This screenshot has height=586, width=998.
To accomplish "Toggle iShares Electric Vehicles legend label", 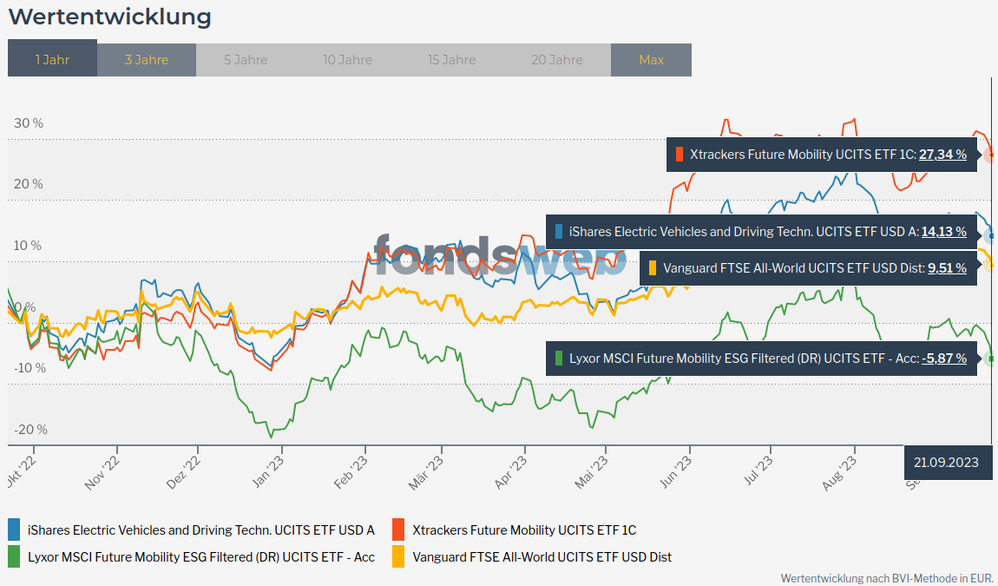I will 201,530.
